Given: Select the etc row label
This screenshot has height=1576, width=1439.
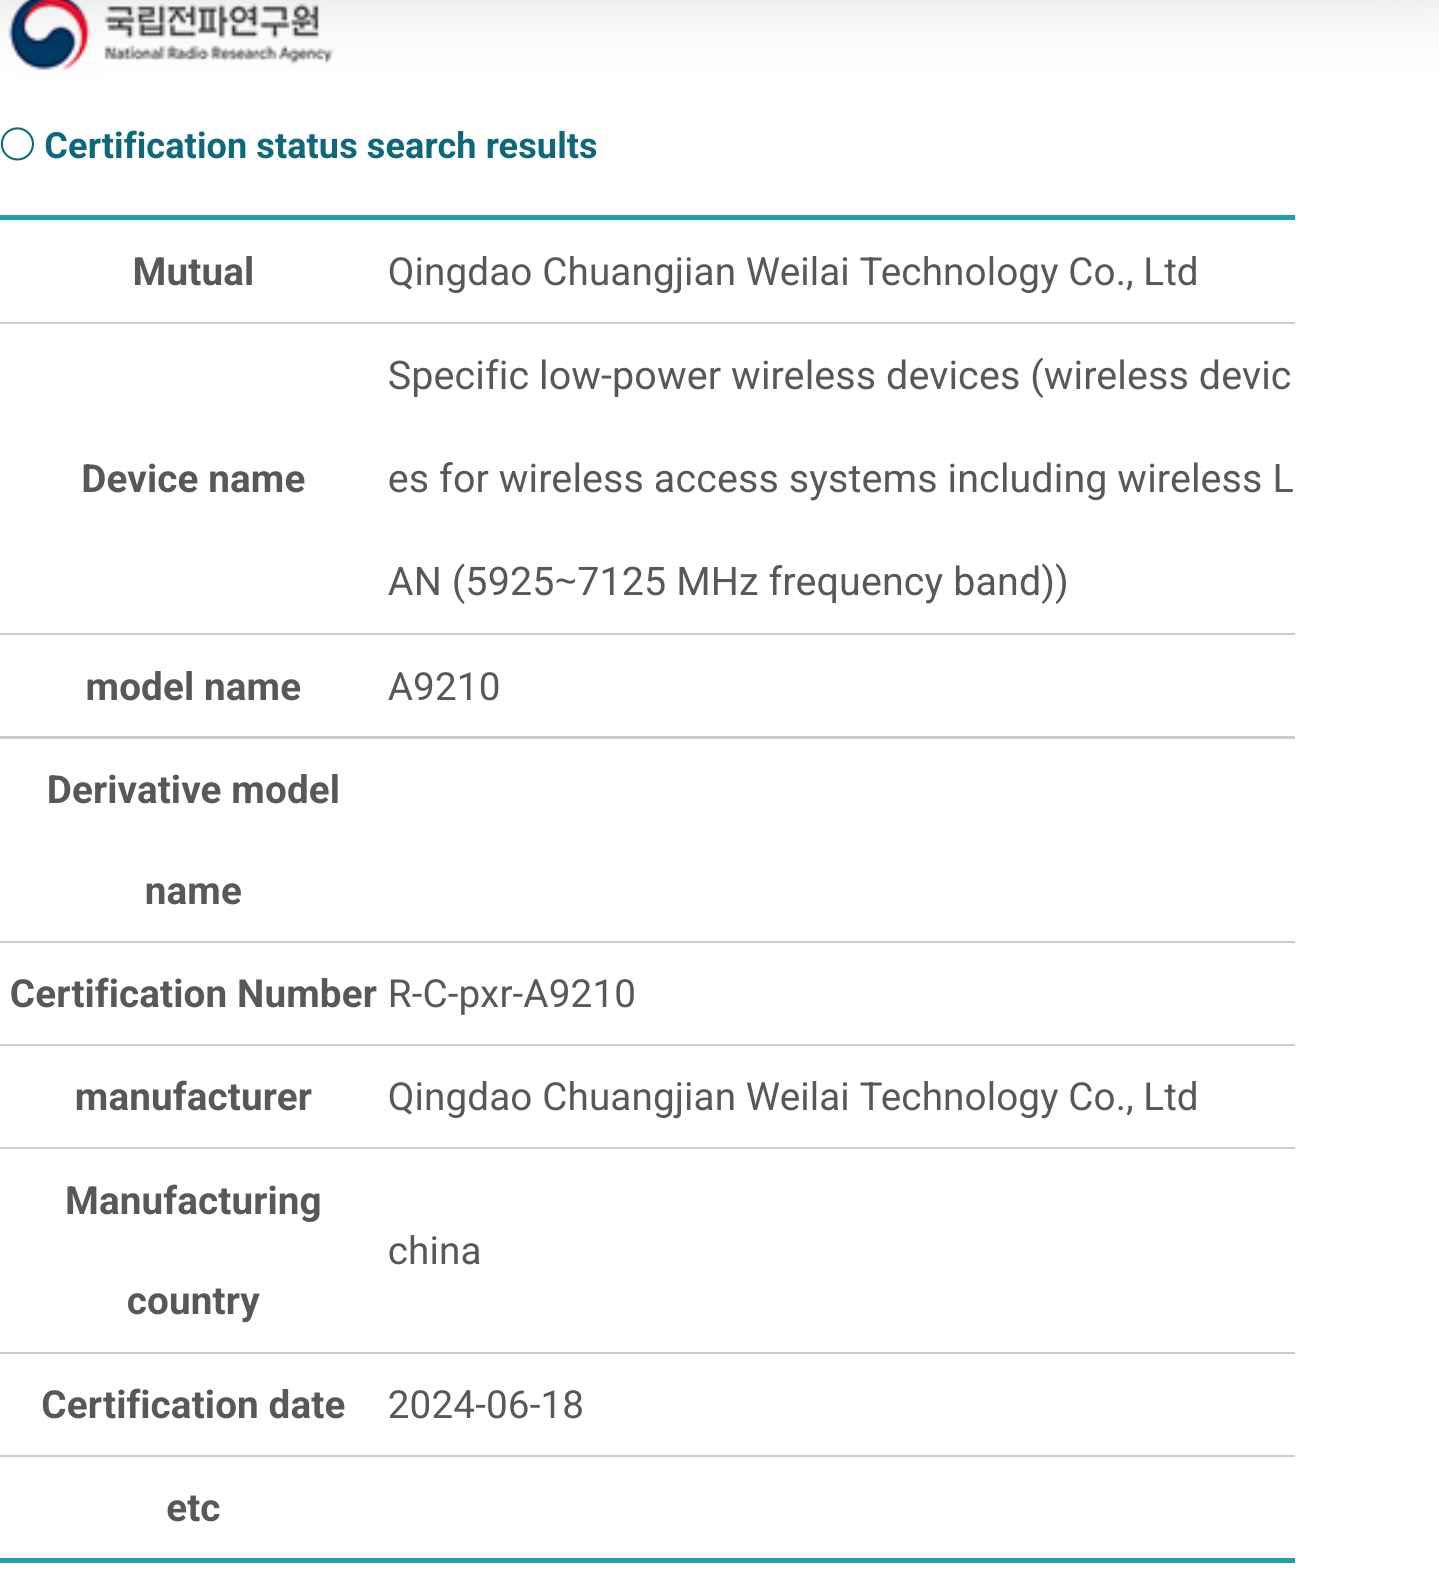Looking at the screenshot, I should pyautogui.click(x=193, y=1508).
